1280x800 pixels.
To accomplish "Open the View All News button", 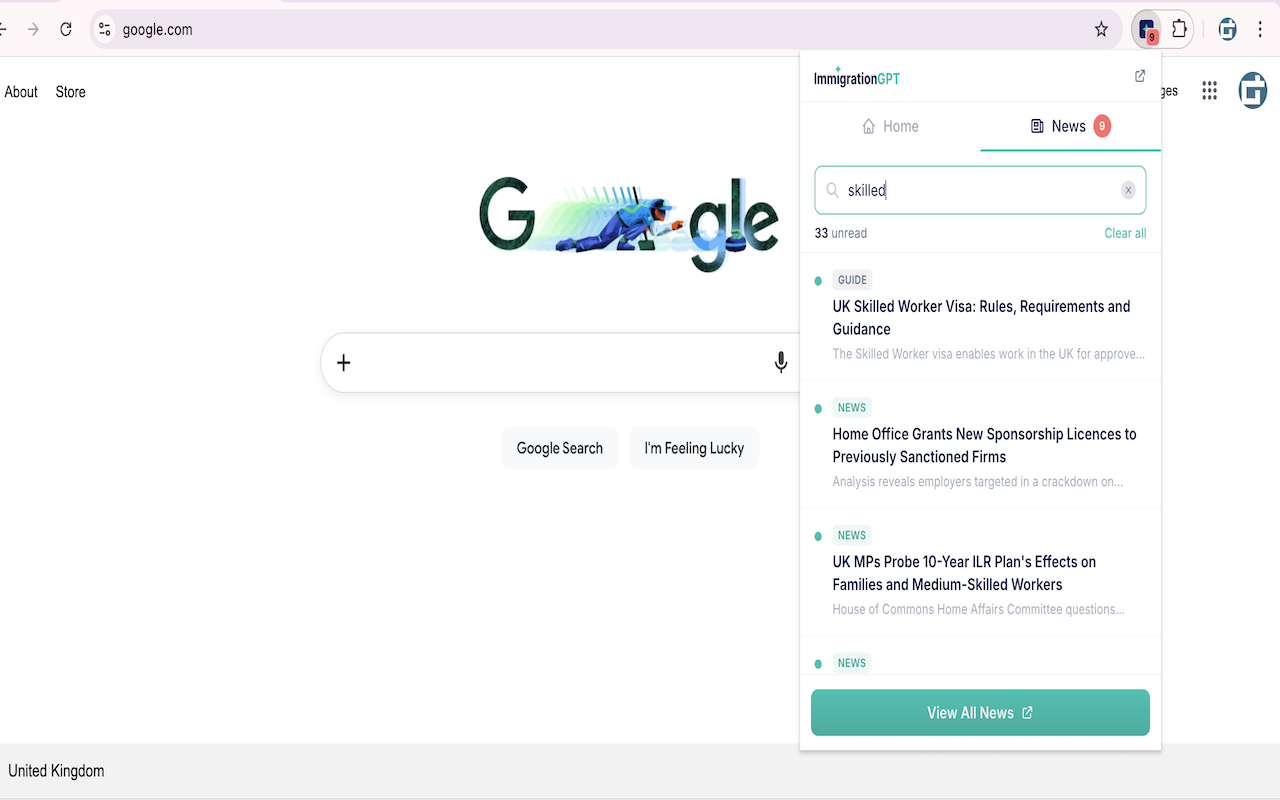I will pos(980,713).
